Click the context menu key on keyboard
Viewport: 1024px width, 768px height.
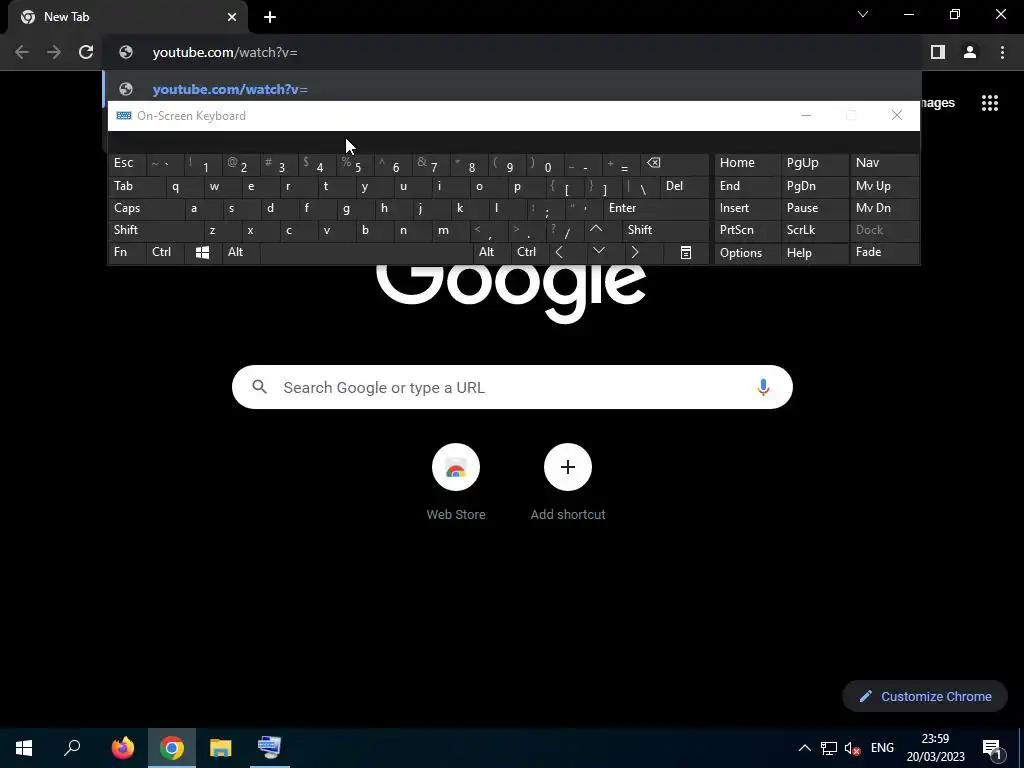686,253
